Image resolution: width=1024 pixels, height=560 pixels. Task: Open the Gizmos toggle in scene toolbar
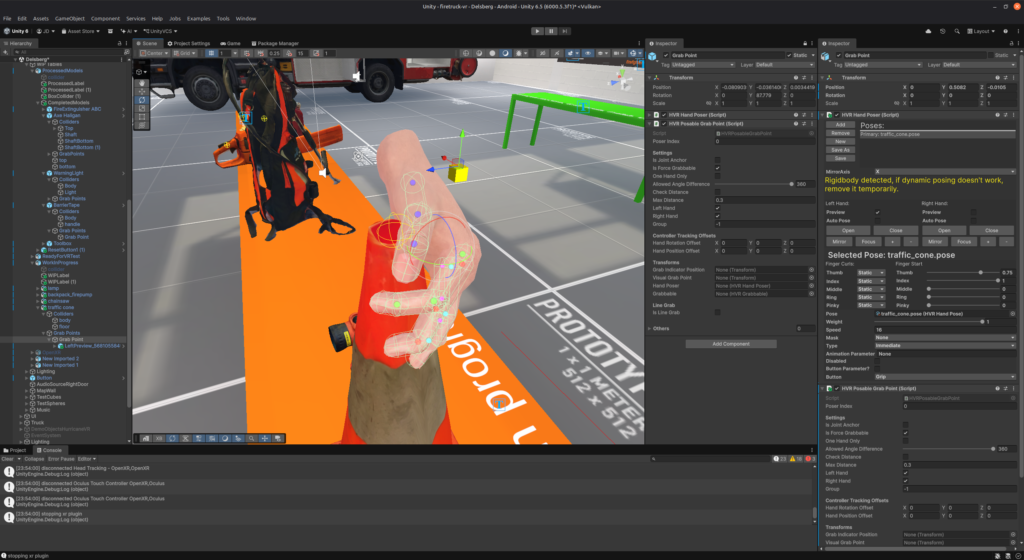click(632, 53)
